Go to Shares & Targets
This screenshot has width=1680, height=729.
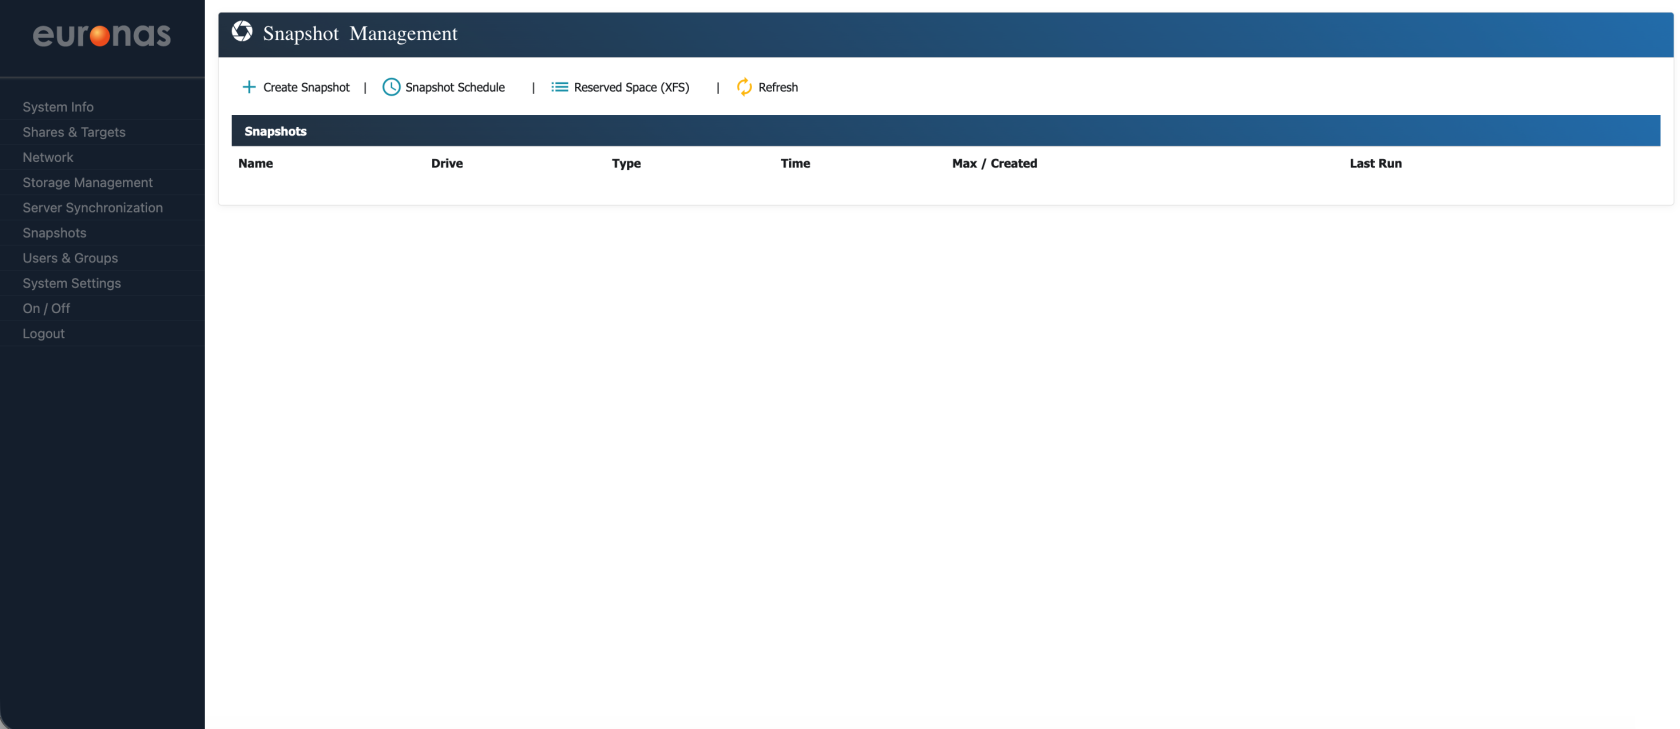(x=74, y=132)
